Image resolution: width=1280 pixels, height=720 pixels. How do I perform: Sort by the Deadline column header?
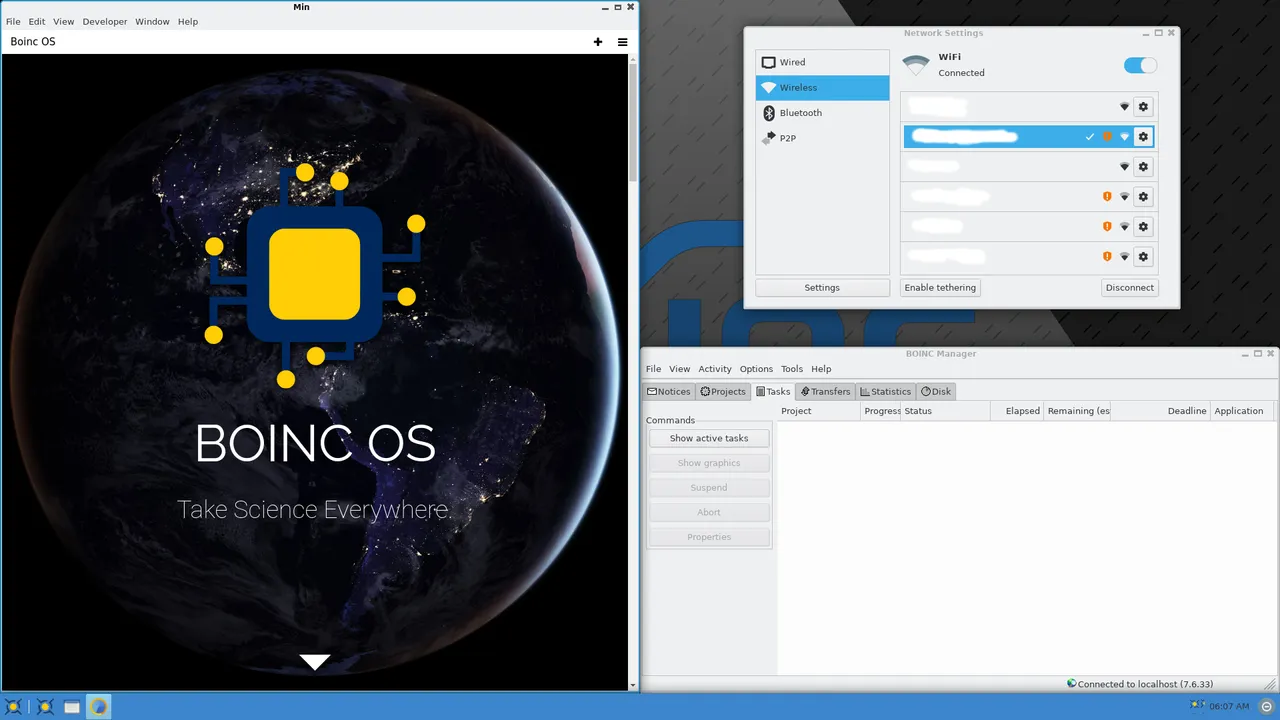tap(1160, 411)
